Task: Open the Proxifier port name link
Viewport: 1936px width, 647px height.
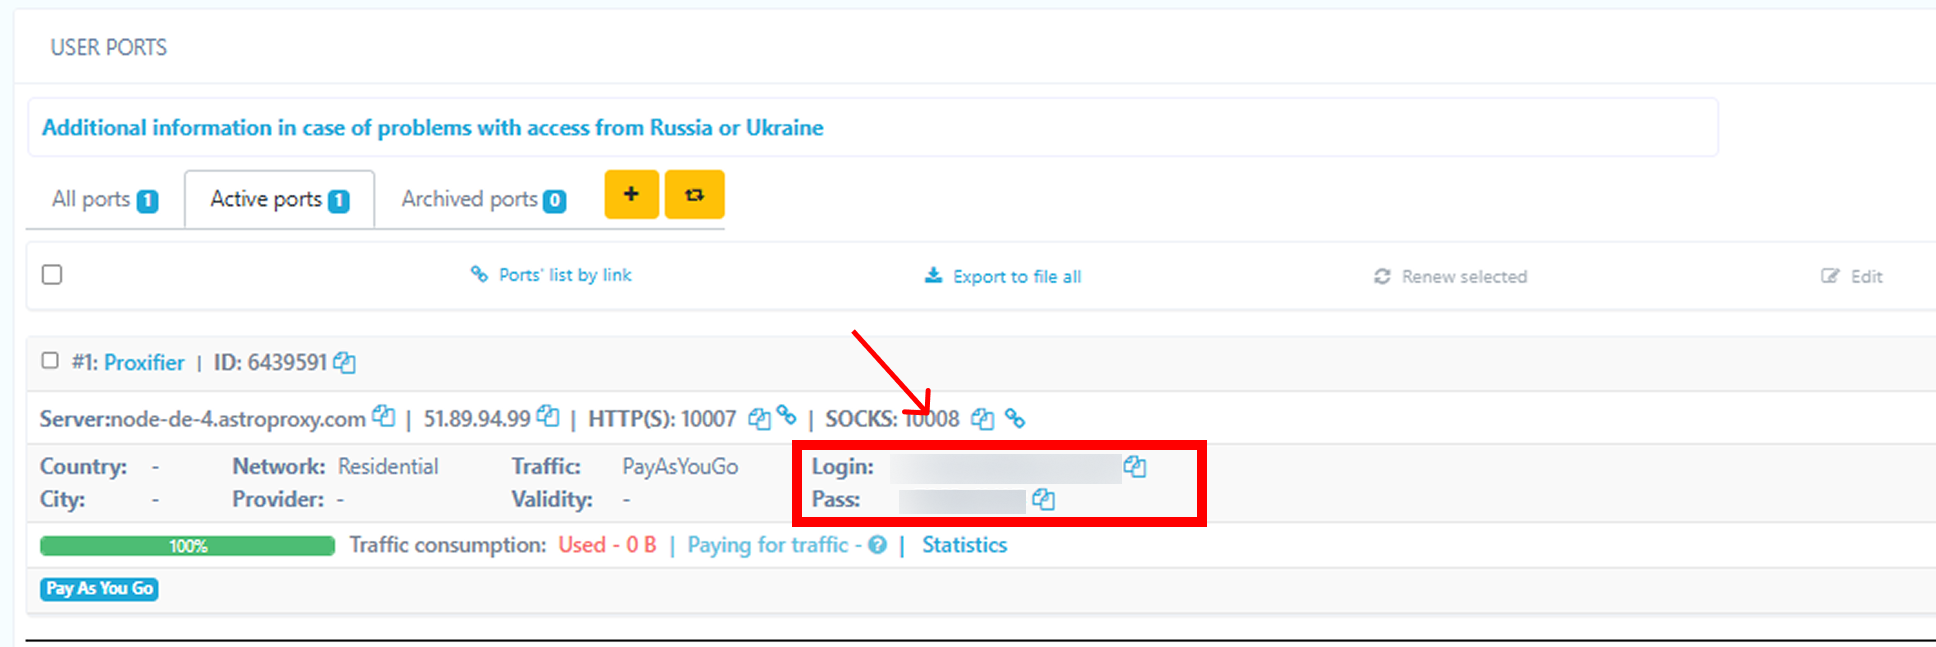Action: pyautogui.click(x=144, y=362)
